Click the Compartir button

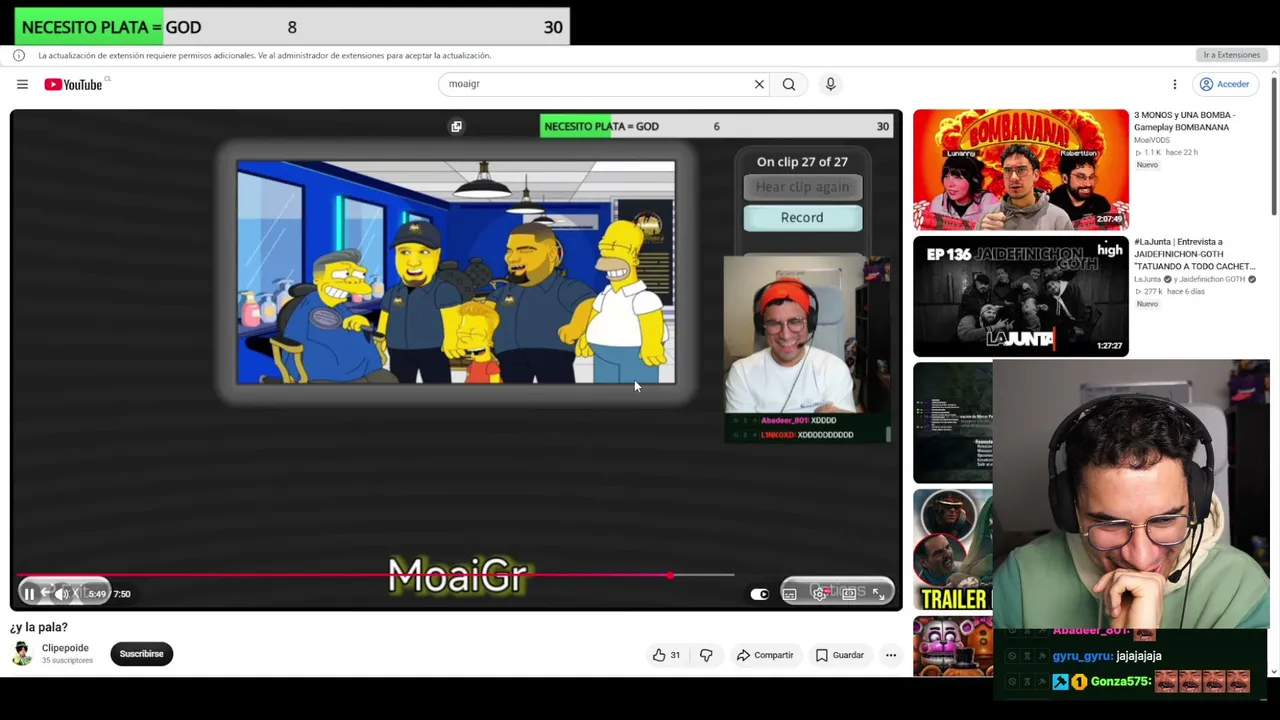(x=765, y=655)
